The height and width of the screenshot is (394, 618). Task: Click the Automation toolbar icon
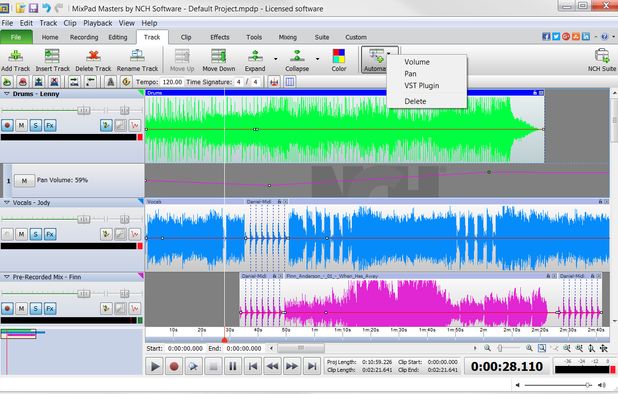[376, 56]
